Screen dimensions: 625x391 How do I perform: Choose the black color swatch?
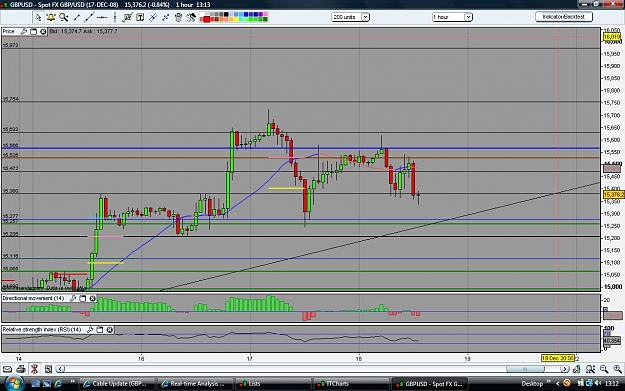tap(226, 14)
